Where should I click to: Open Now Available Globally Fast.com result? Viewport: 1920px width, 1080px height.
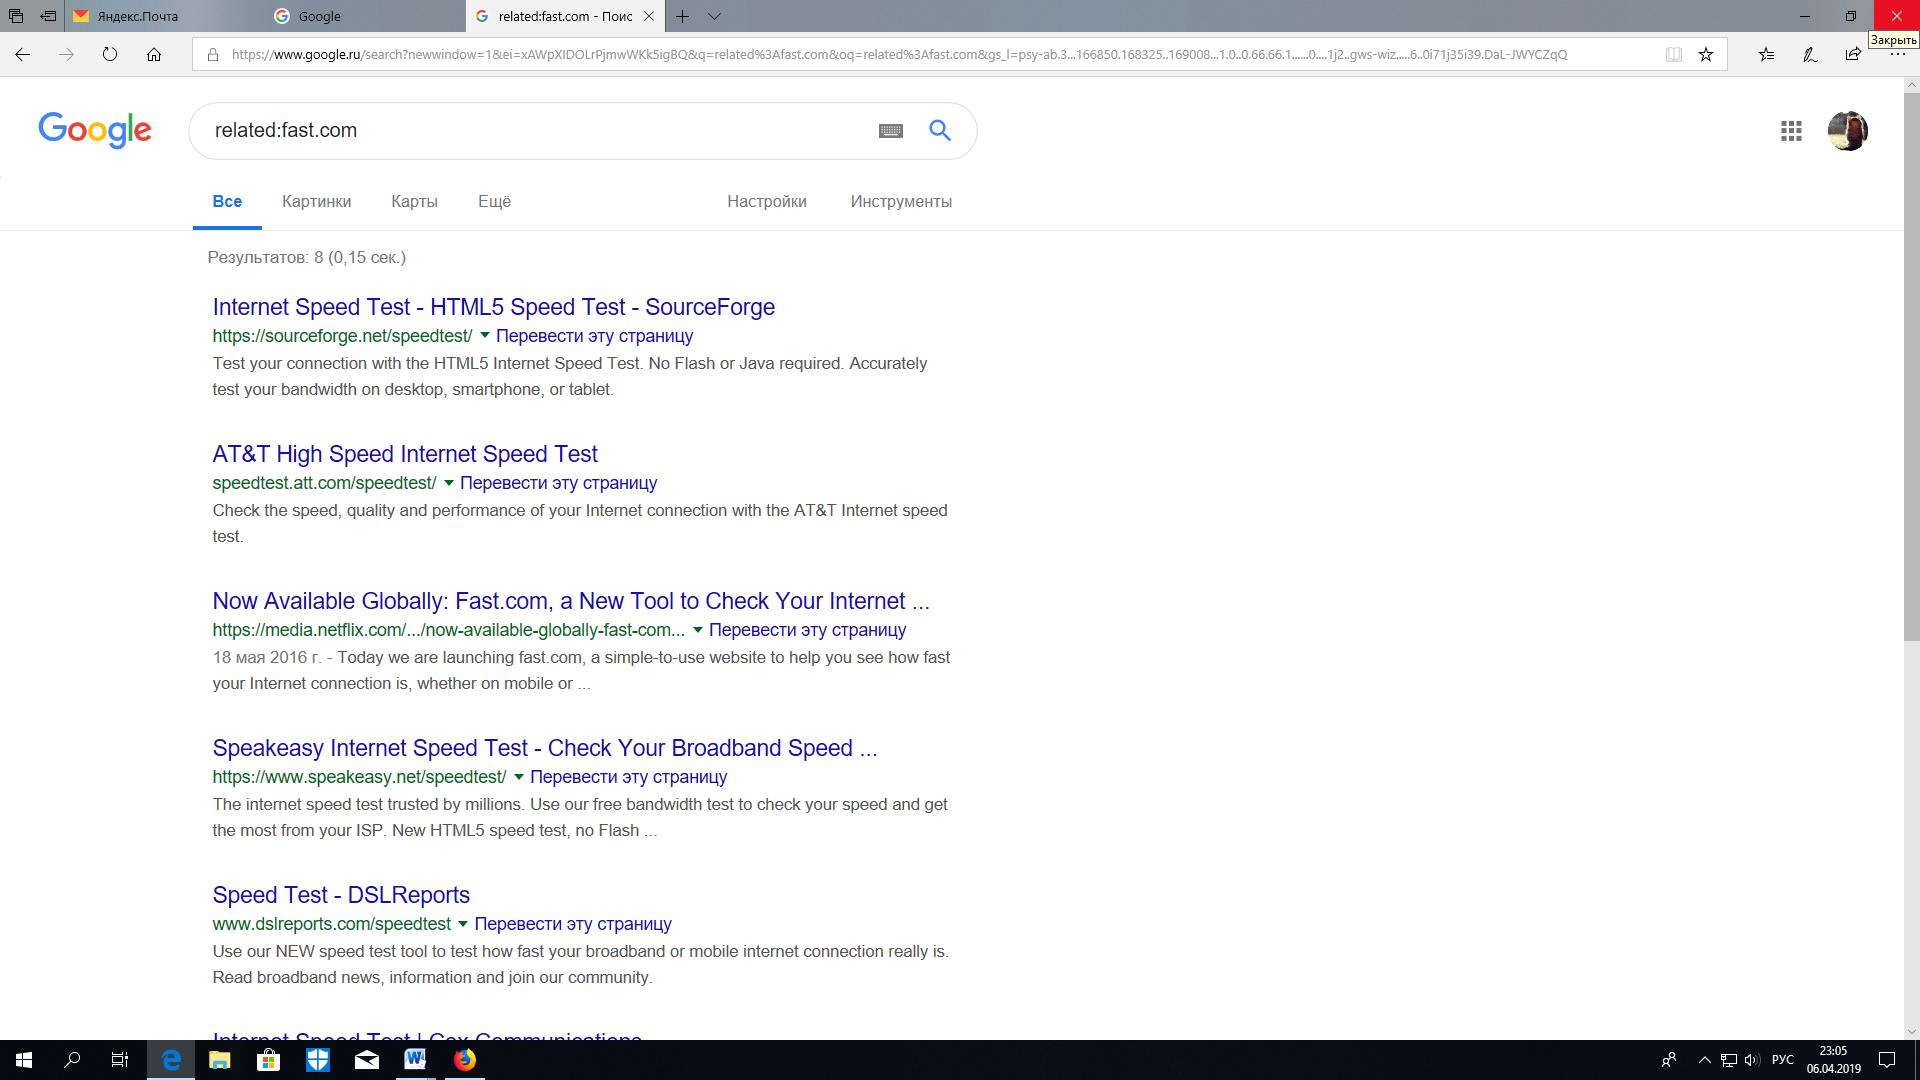pyautogui.click(x=571, y=601)
